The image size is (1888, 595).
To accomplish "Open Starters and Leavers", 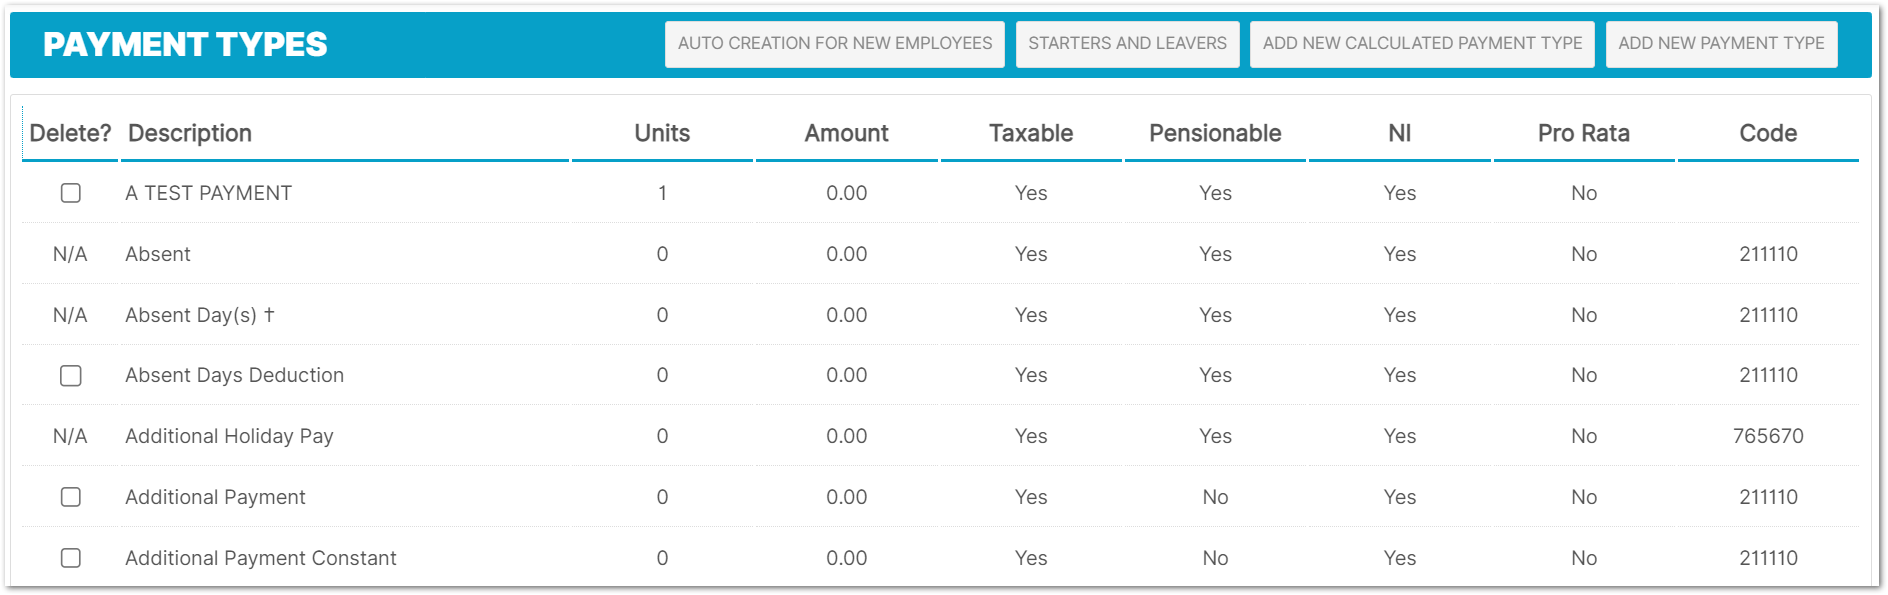I will click(1127, 44).
